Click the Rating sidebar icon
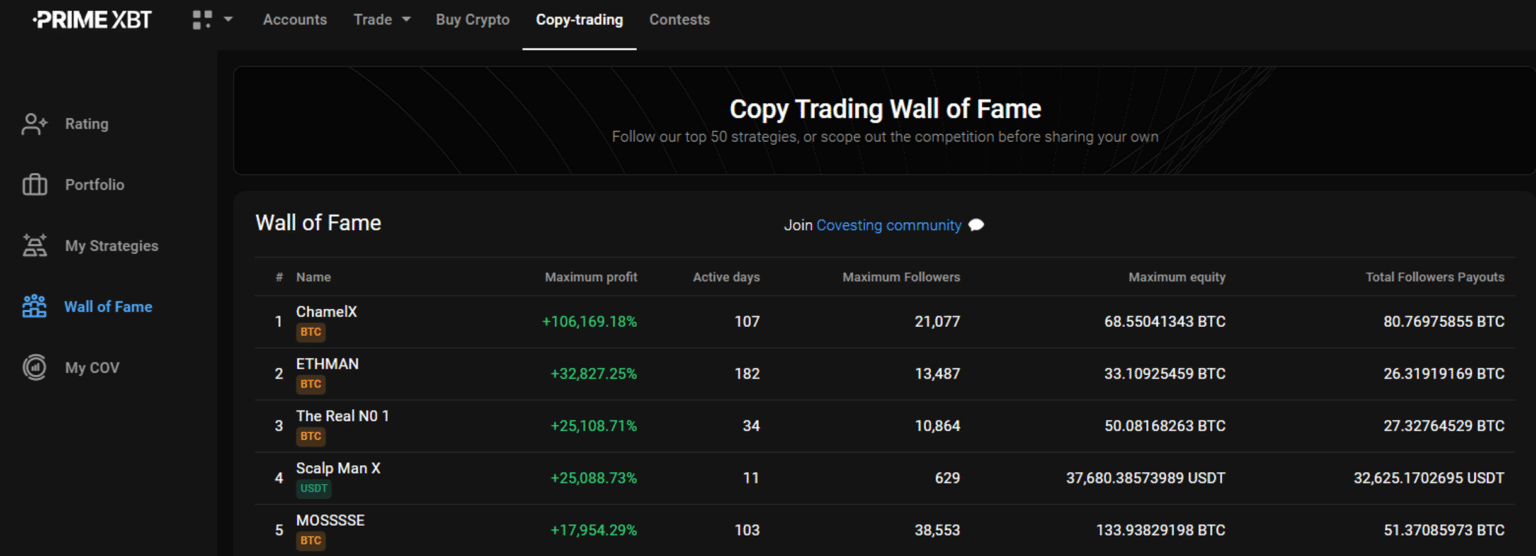 click(35, 124)
